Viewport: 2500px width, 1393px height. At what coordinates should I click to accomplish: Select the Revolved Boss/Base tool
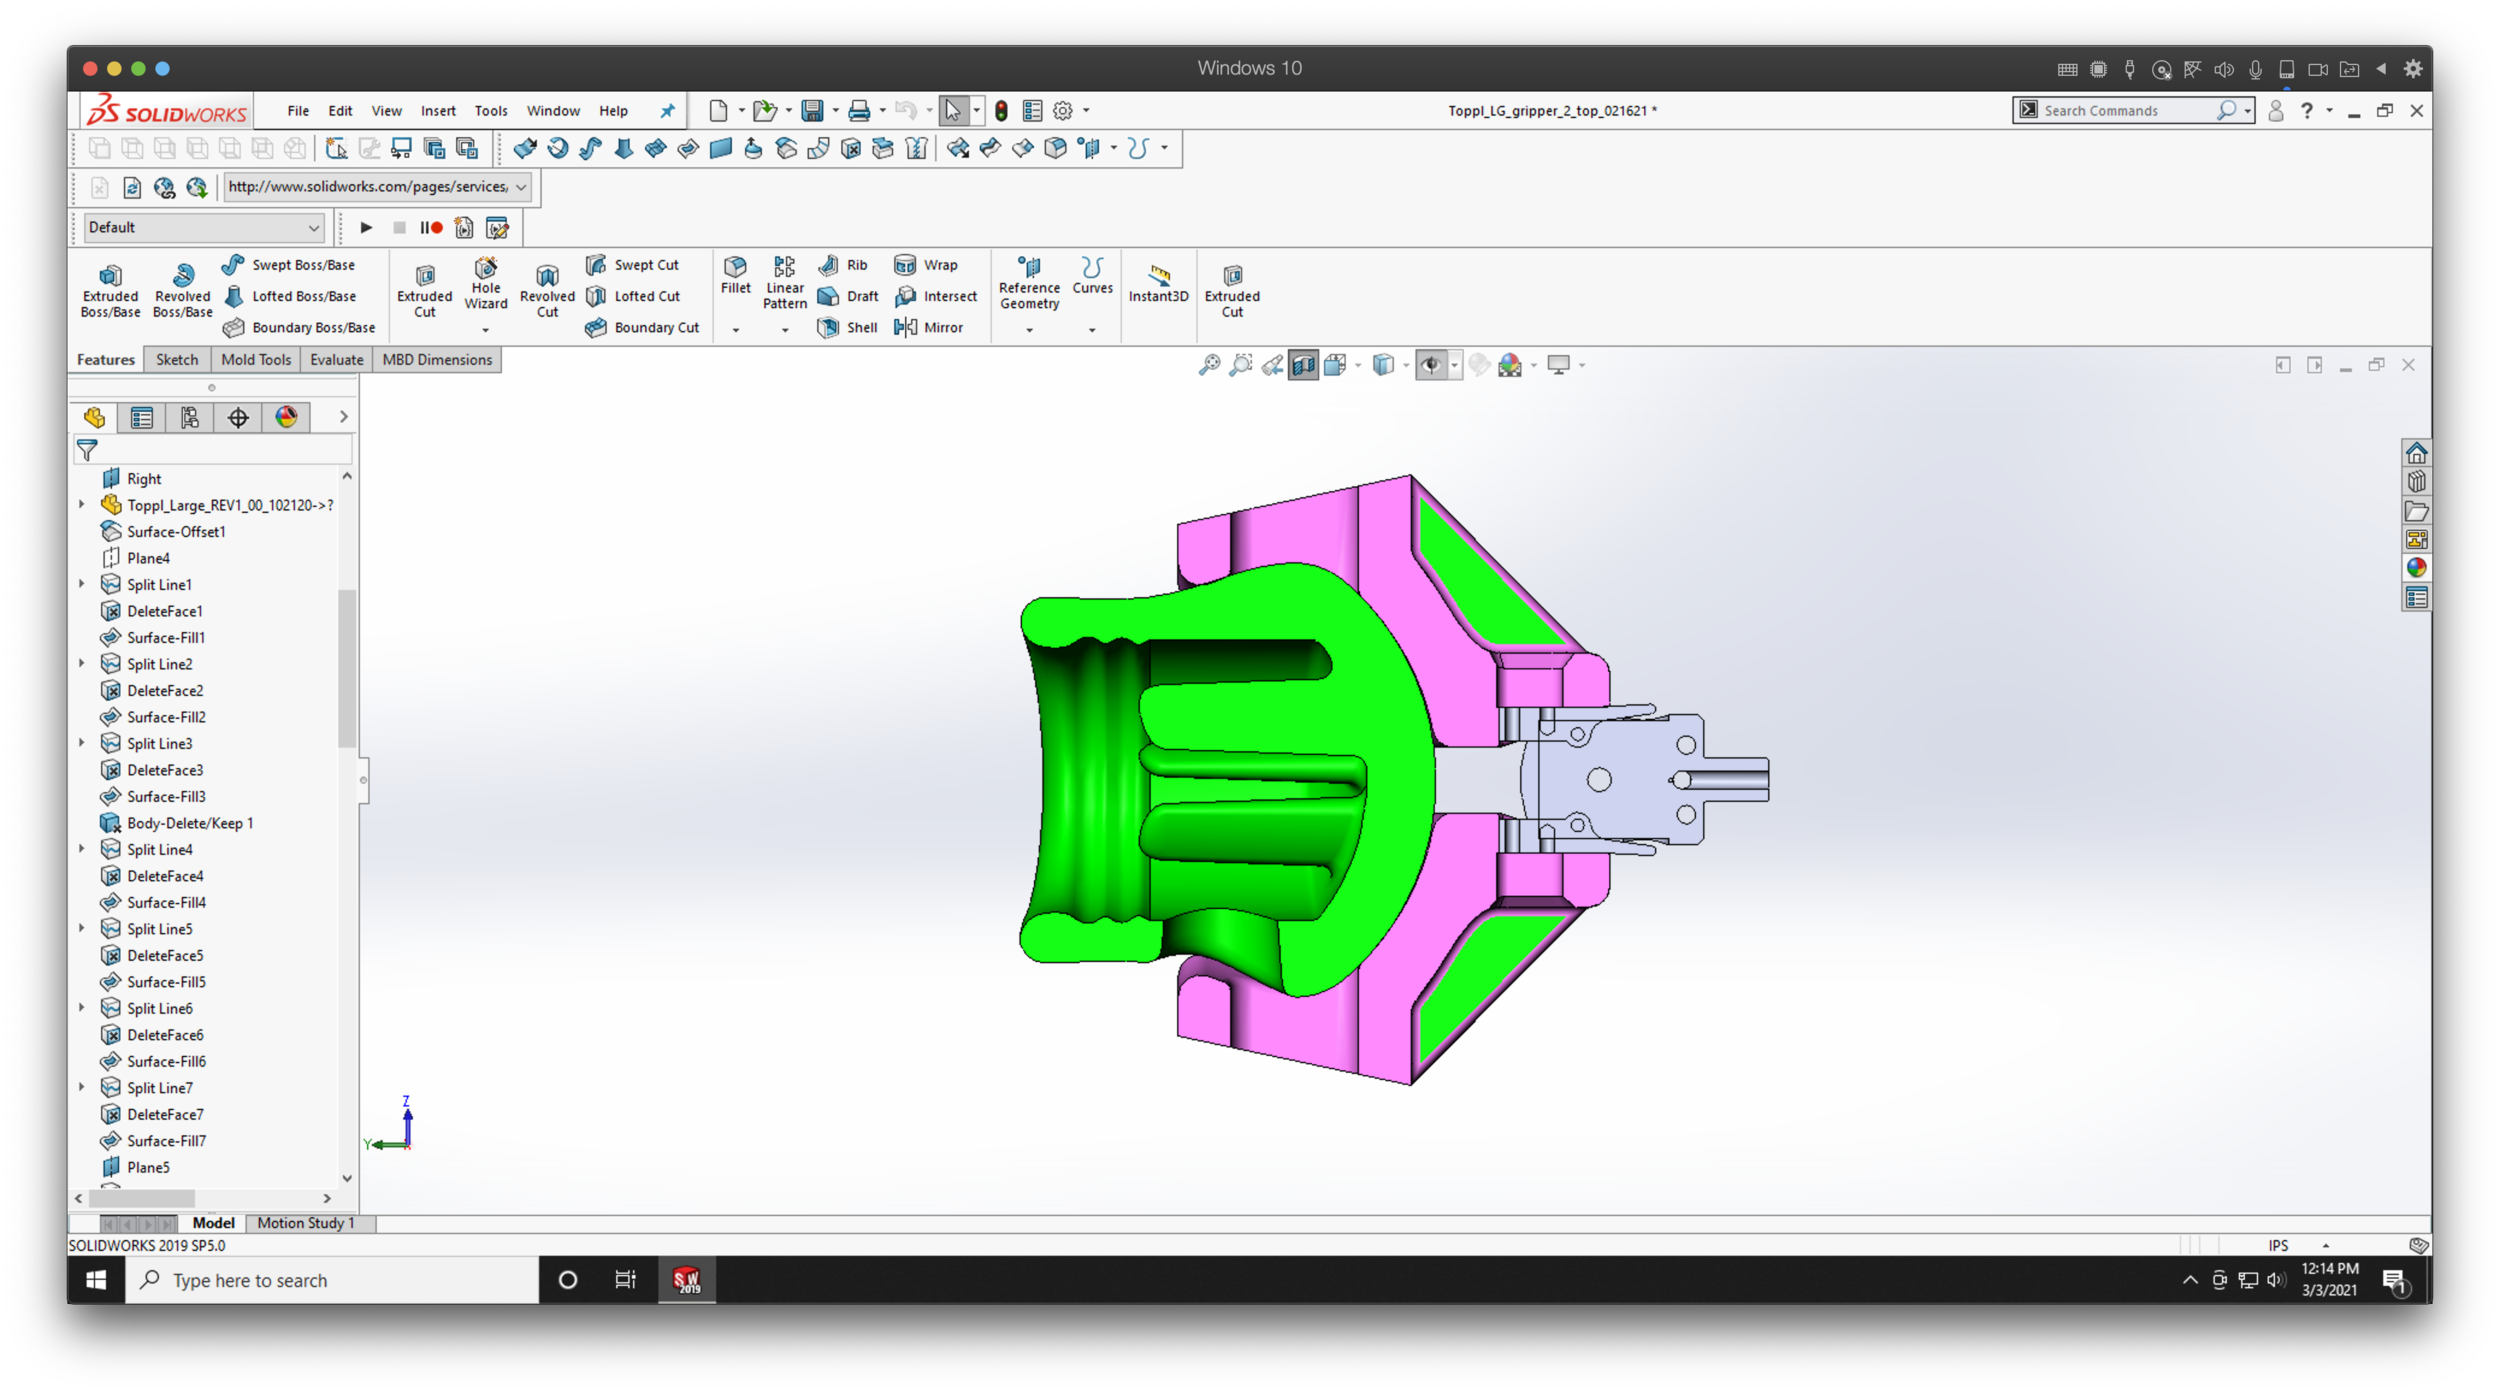point(182,290)
